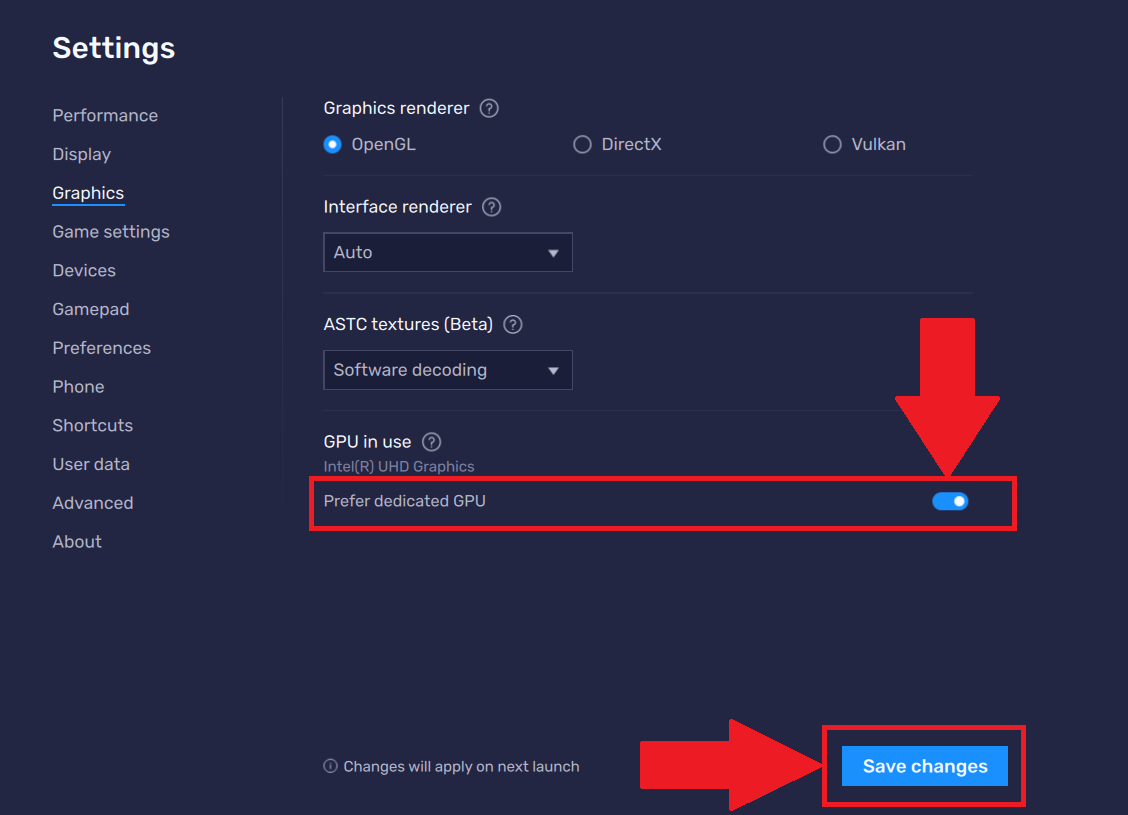Open the Gamepad settings category
The image size is (1128, 815).
pyautogui.click(x=90, y=309)
